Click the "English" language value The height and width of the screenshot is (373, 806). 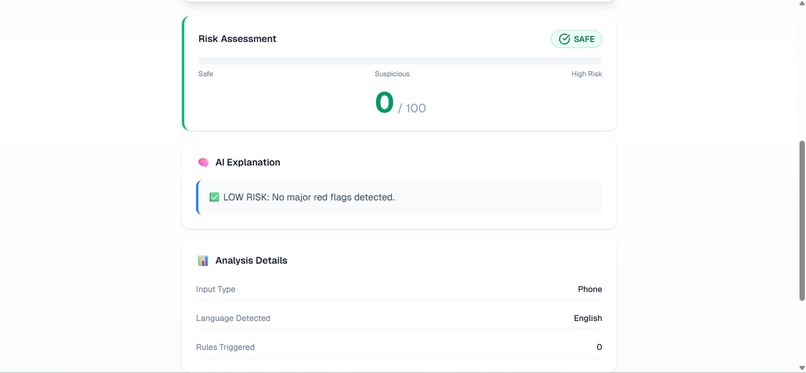point(588,319)
